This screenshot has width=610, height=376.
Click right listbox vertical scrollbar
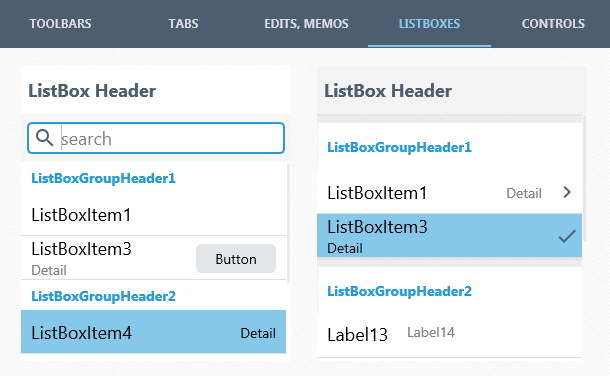coord(584,178)
